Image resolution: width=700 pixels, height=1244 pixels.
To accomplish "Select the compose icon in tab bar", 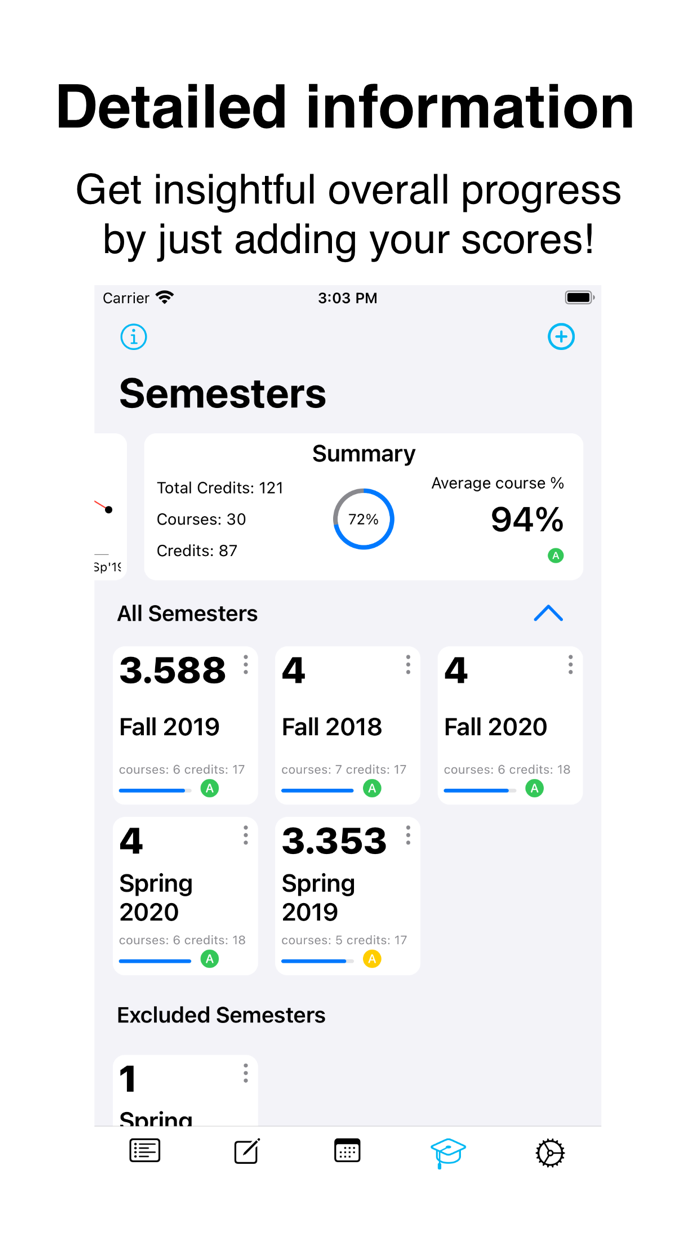I will point(245,1150).
